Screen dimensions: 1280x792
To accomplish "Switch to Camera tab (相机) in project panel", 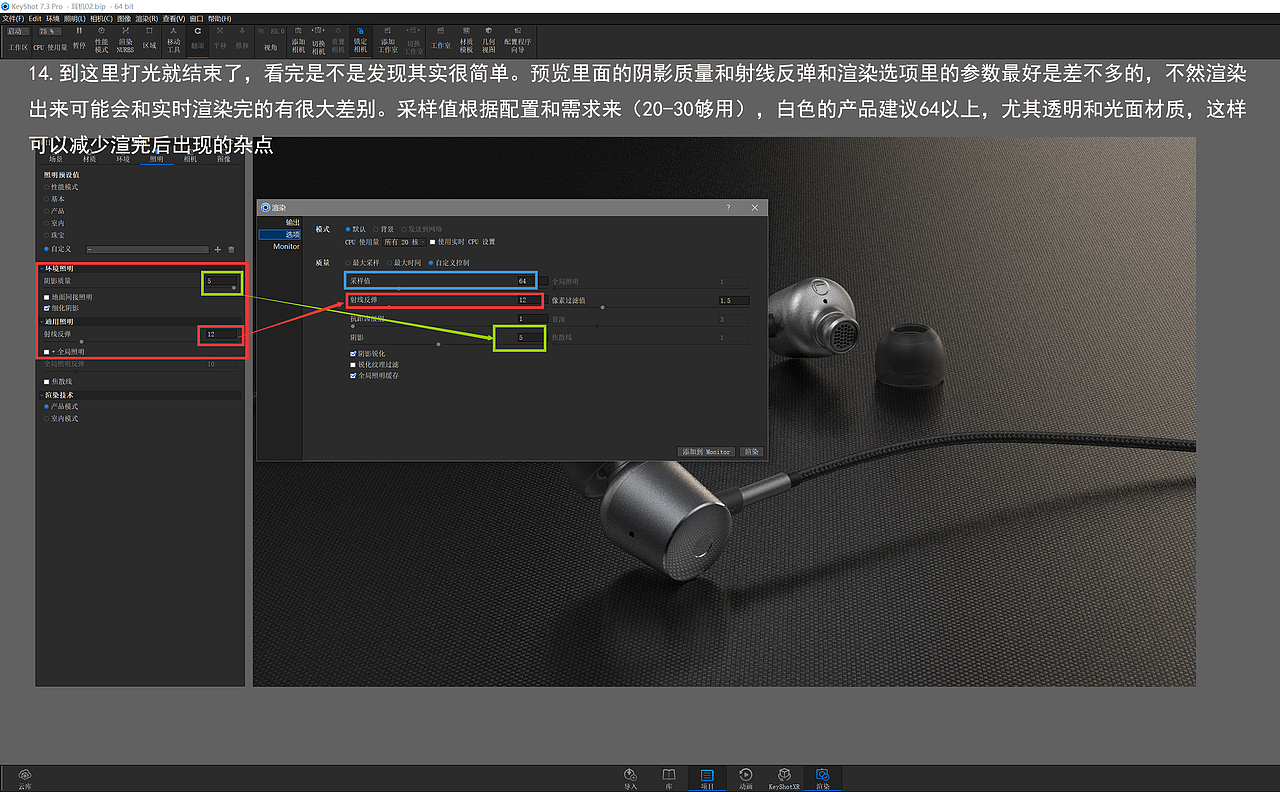I will tap(190, 159).
